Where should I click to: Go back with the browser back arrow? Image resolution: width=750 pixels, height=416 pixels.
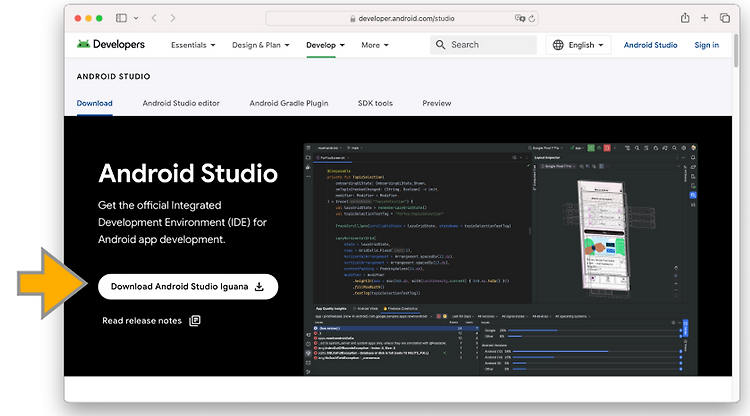(154, 18)
